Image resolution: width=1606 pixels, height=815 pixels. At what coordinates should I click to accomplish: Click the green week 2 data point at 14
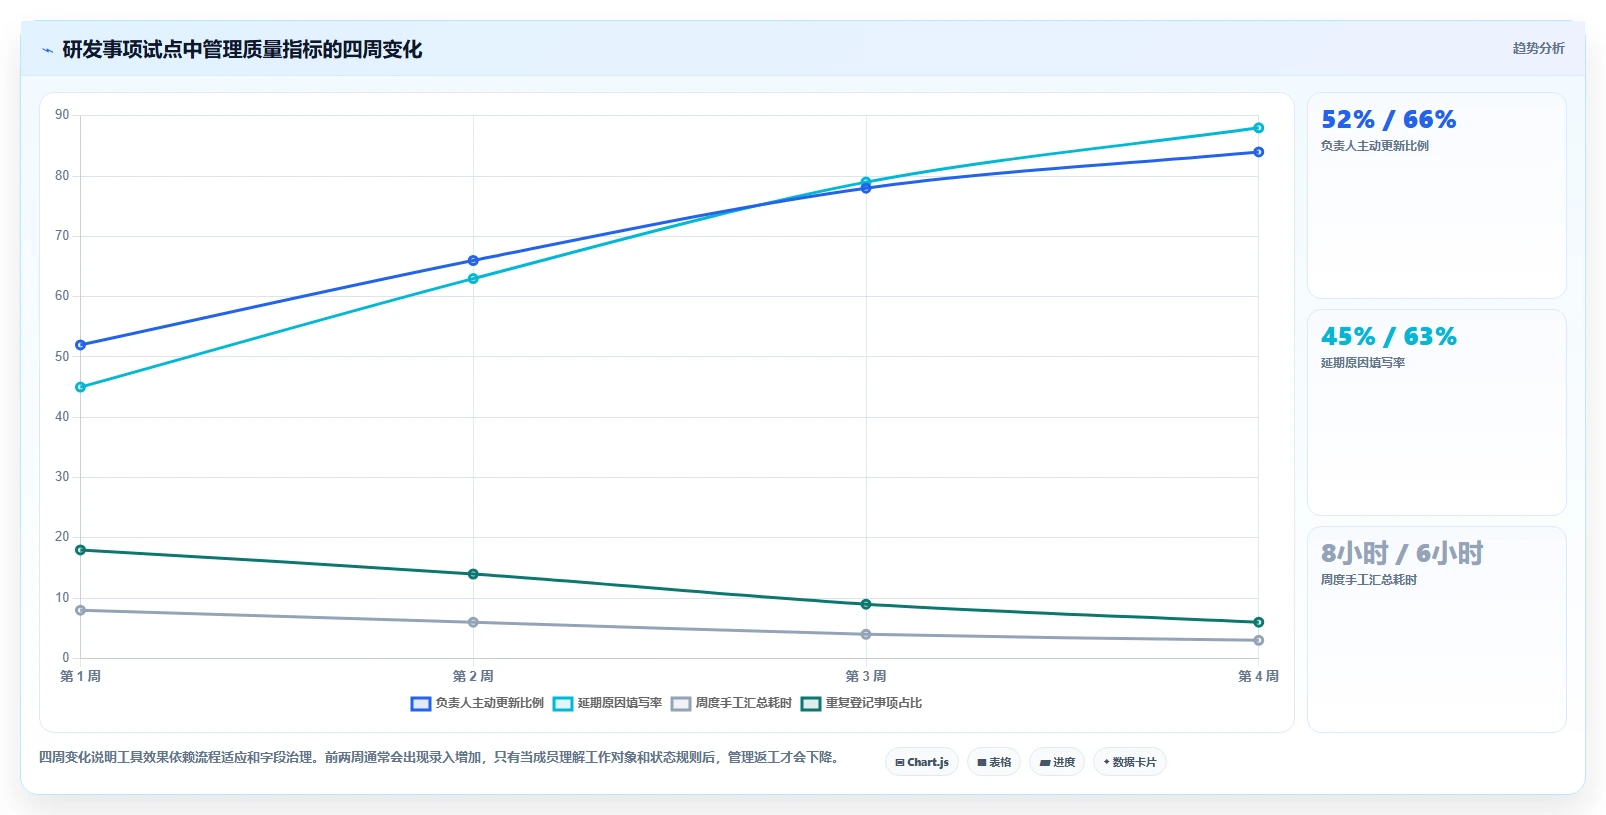(473, 574)
